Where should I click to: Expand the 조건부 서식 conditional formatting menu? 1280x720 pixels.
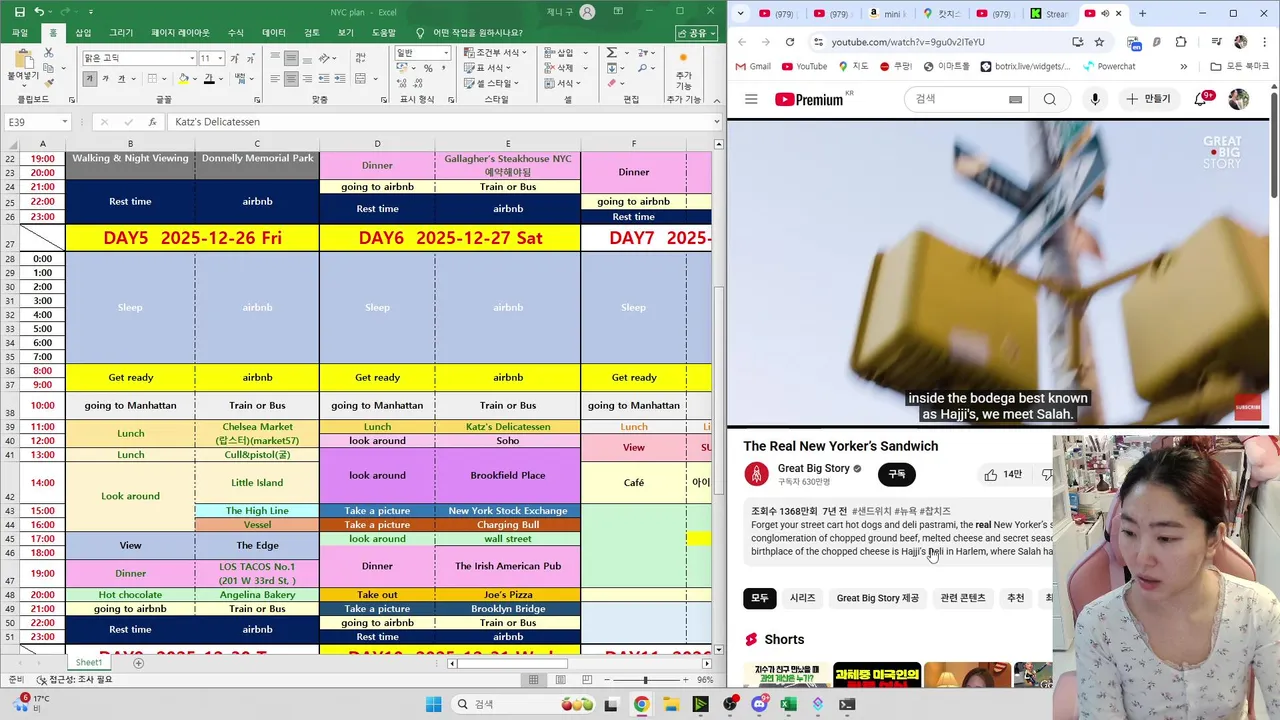coord(496,52)
